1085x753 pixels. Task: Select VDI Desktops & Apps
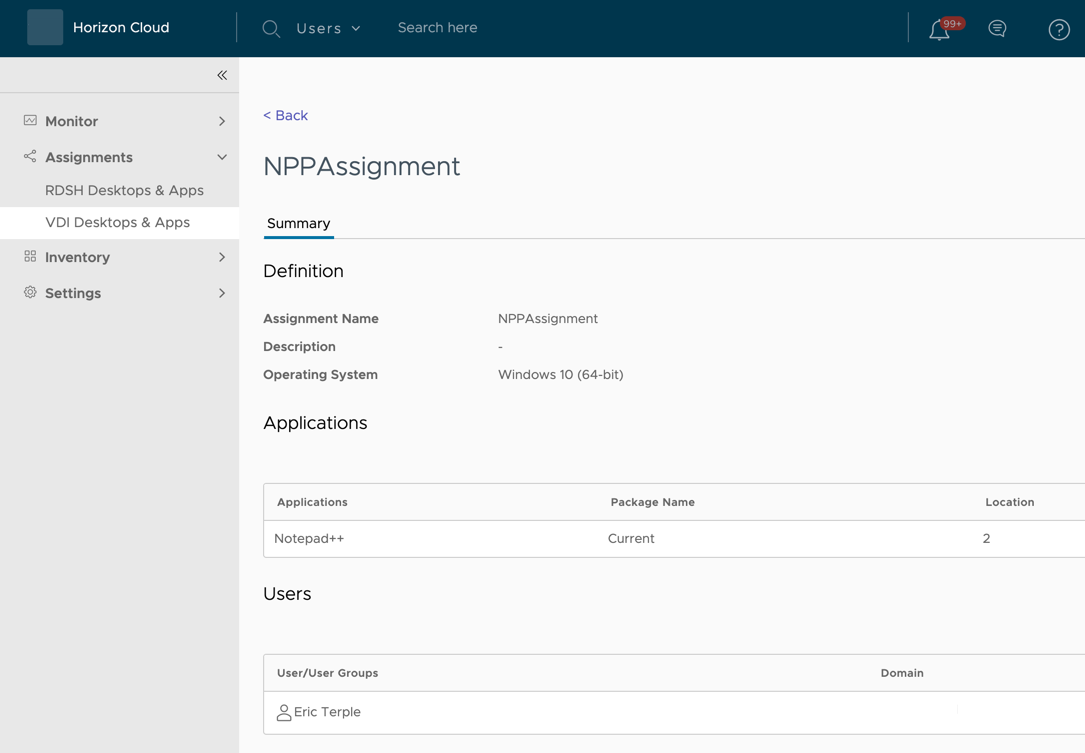point(117,222)
